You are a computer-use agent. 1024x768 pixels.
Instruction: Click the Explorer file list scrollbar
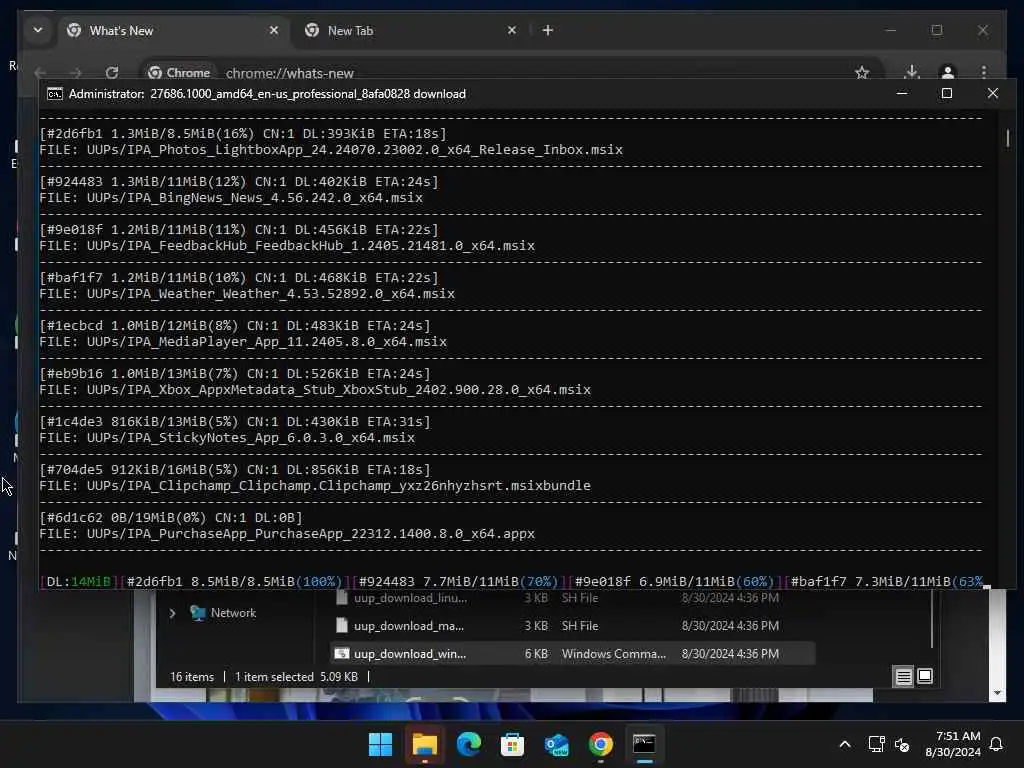931,618
